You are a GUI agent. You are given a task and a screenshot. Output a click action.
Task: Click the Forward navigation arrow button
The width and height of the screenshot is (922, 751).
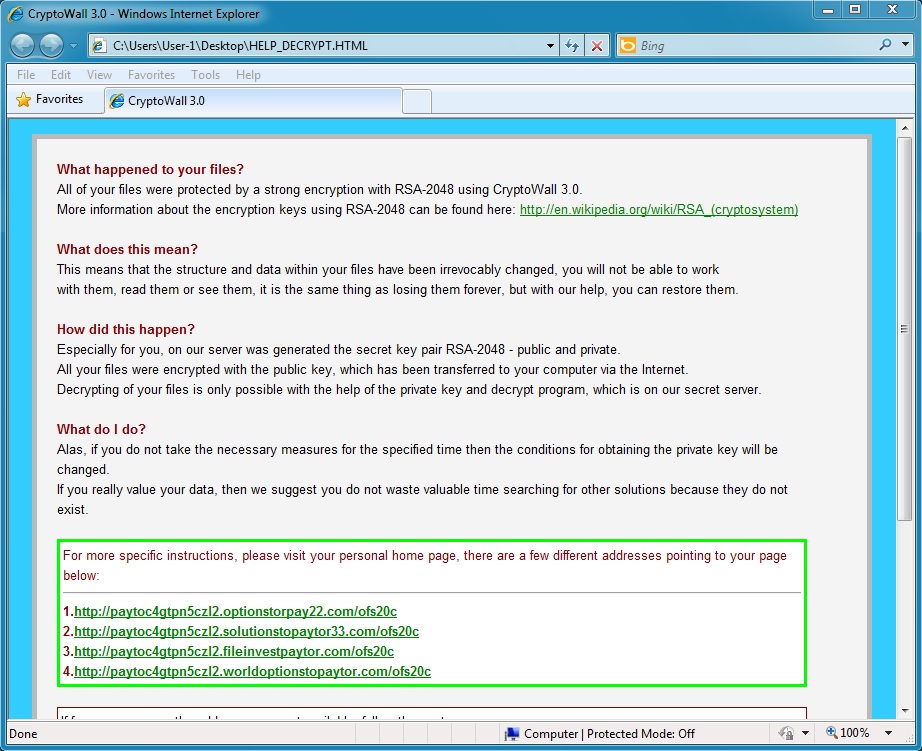point(51,45)
